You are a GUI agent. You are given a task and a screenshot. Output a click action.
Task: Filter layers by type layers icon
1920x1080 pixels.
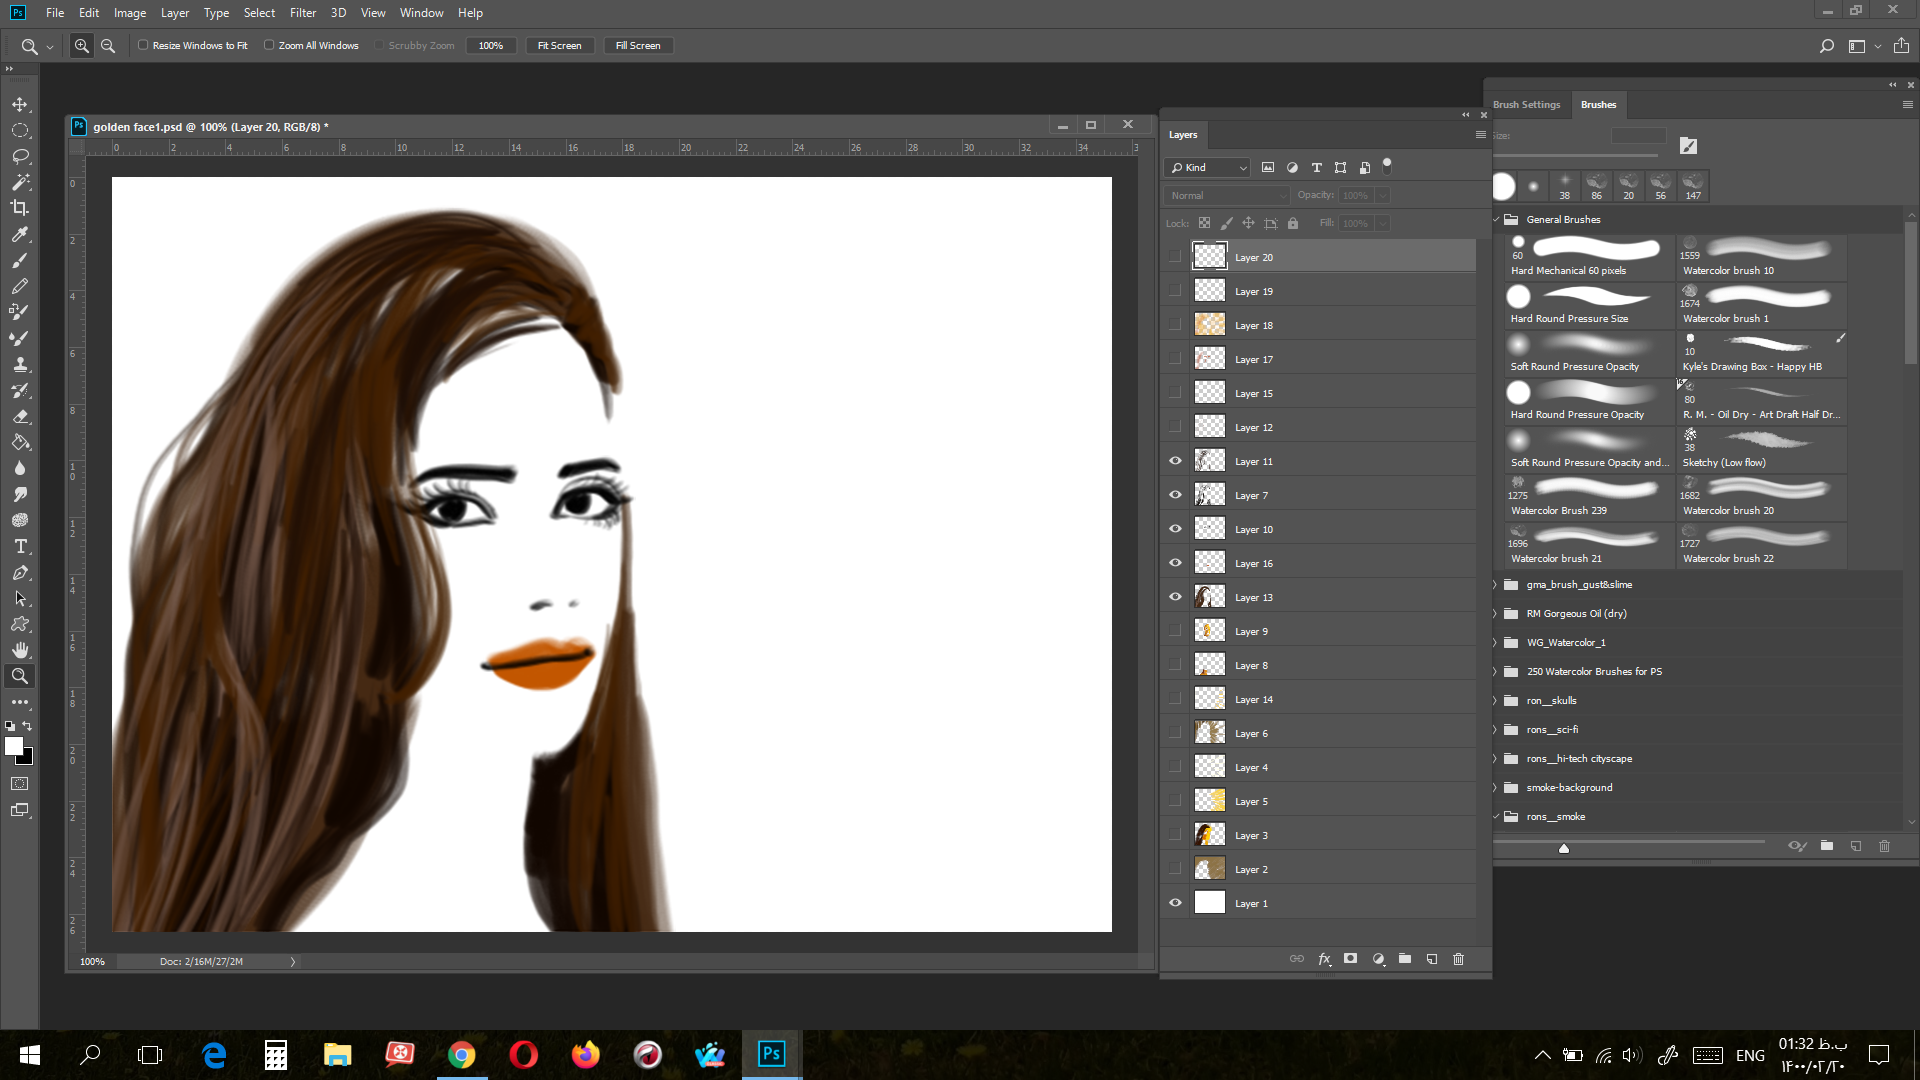point(1316,168)
